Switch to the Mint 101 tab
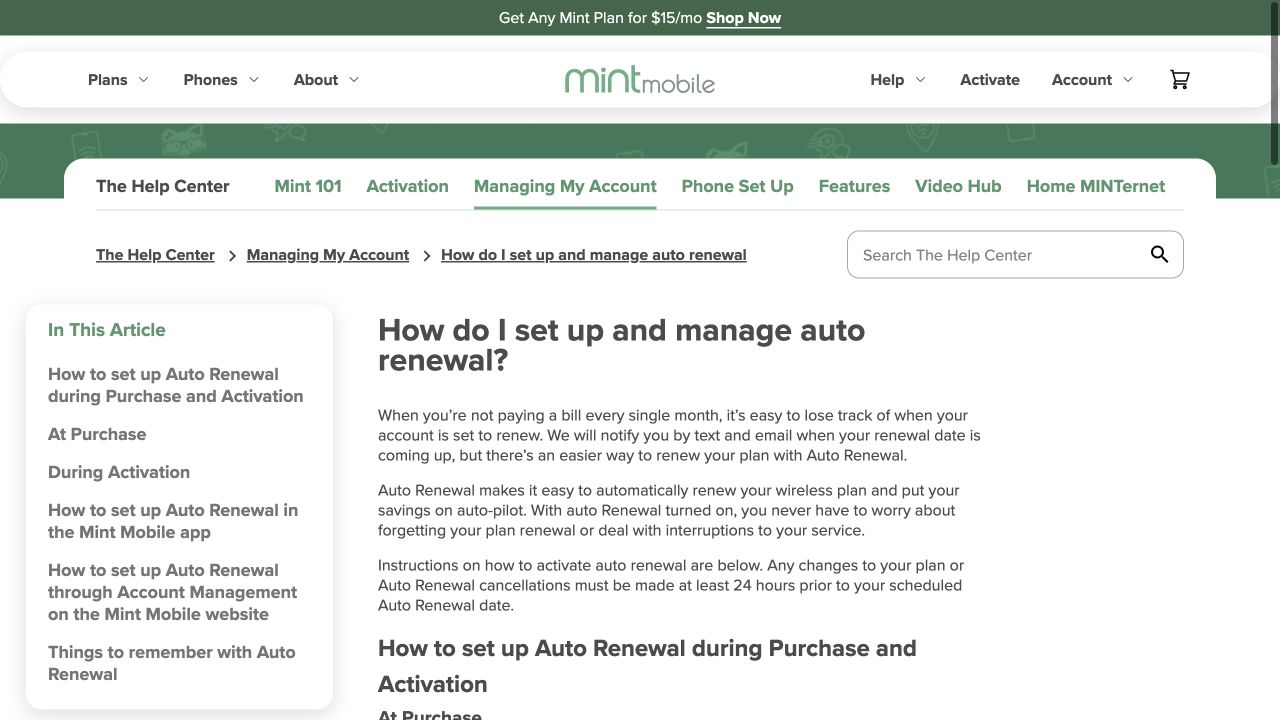Image resolution: width=1280 pixels, height=720 pixels. (308, 186)
